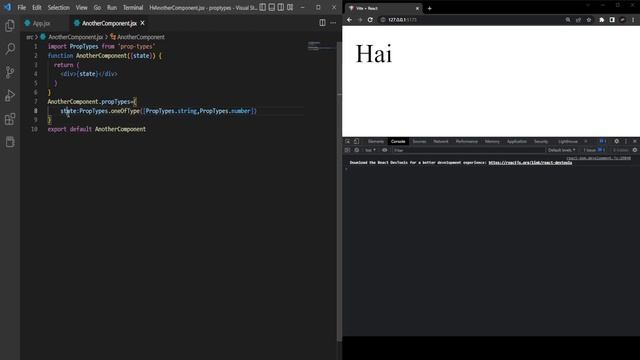The width and height of the screenshot is (640, 360).
Task: Clear the console
Action: [x=357, y=150]
